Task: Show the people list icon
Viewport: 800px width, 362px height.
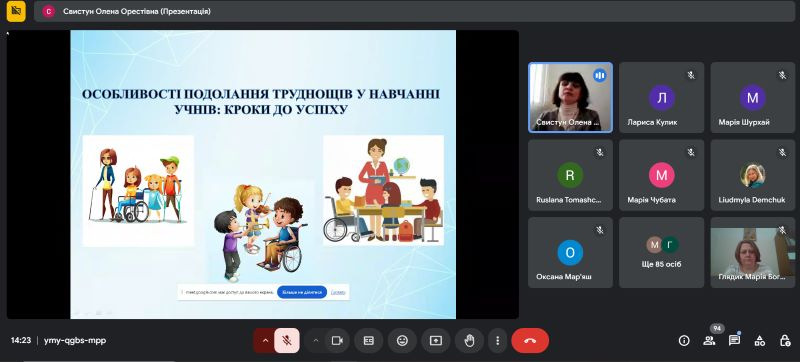Action: click(709, 341)
